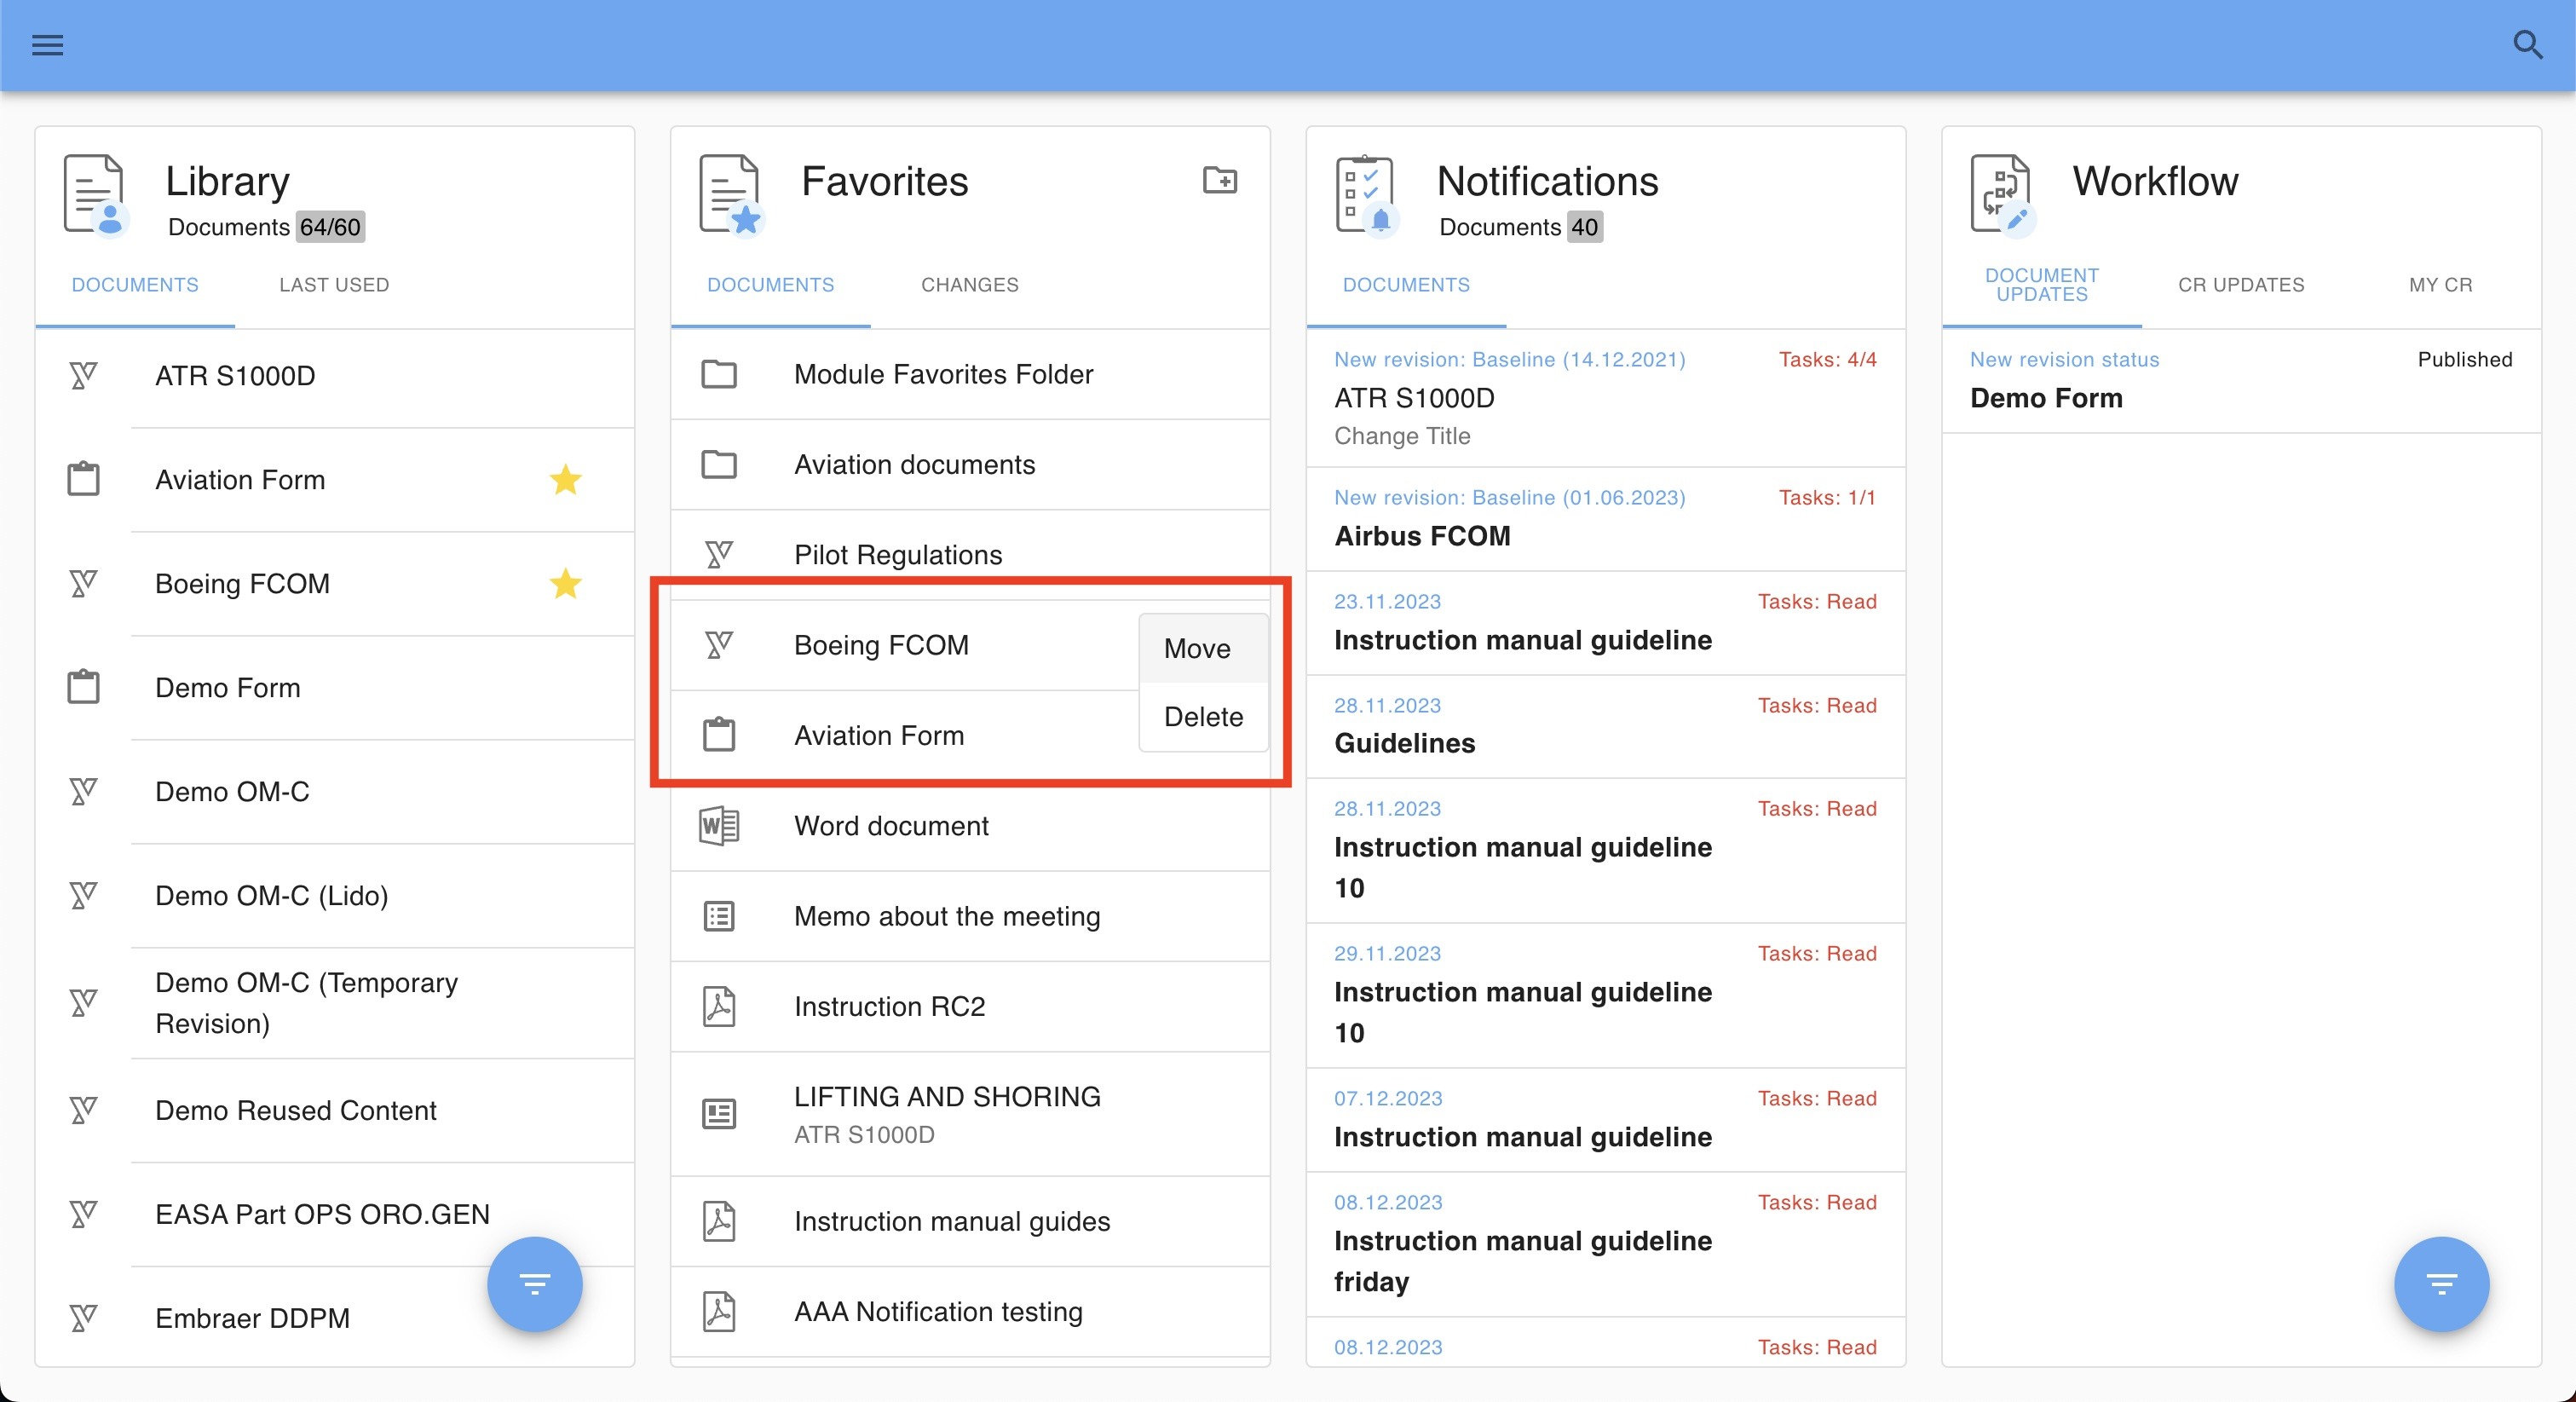Image resolution: width=2576 pixels, height=1402 pixels.
Task: Click the Module Favorites Folder icon
Action: [719, 374]
